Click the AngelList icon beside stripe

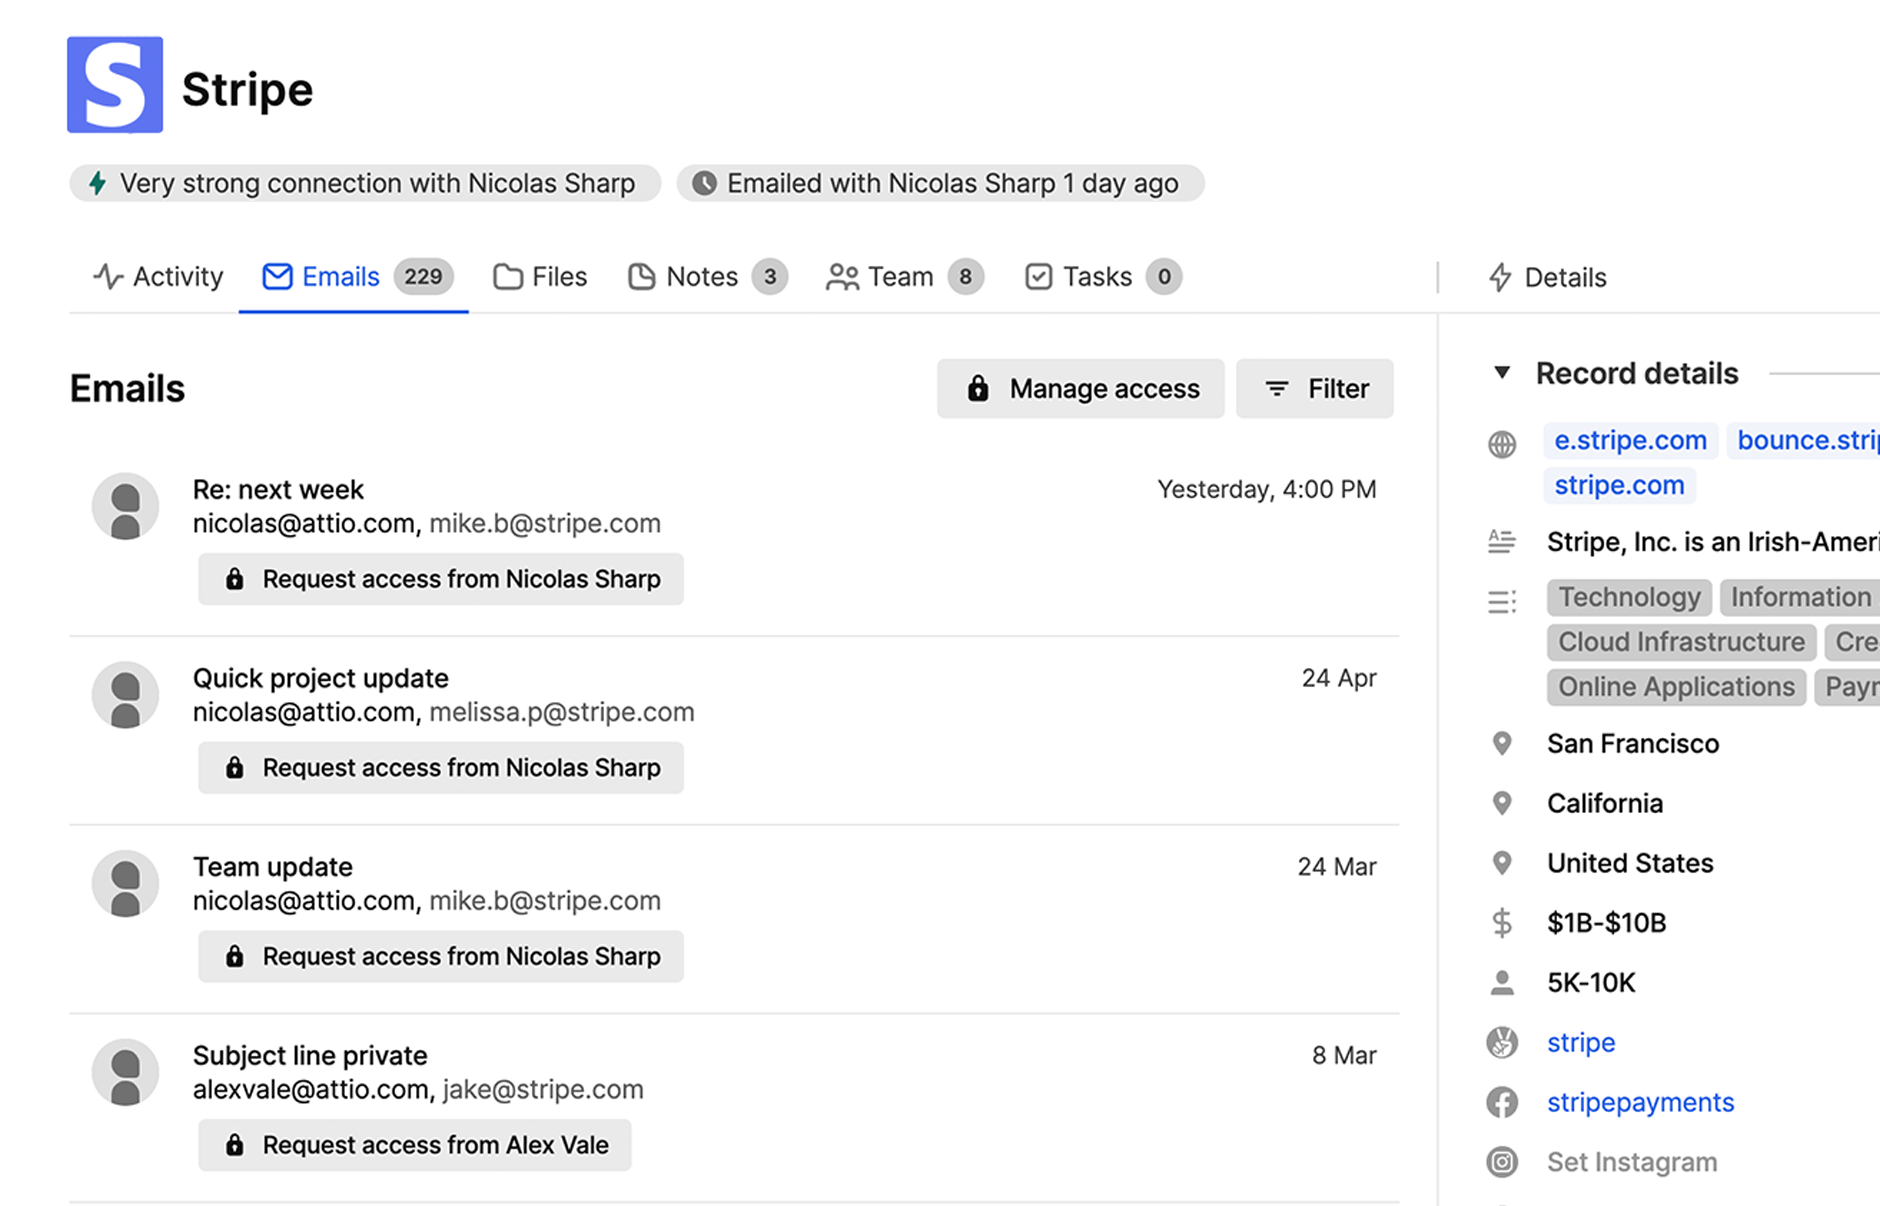[x=1502, y=1042]
